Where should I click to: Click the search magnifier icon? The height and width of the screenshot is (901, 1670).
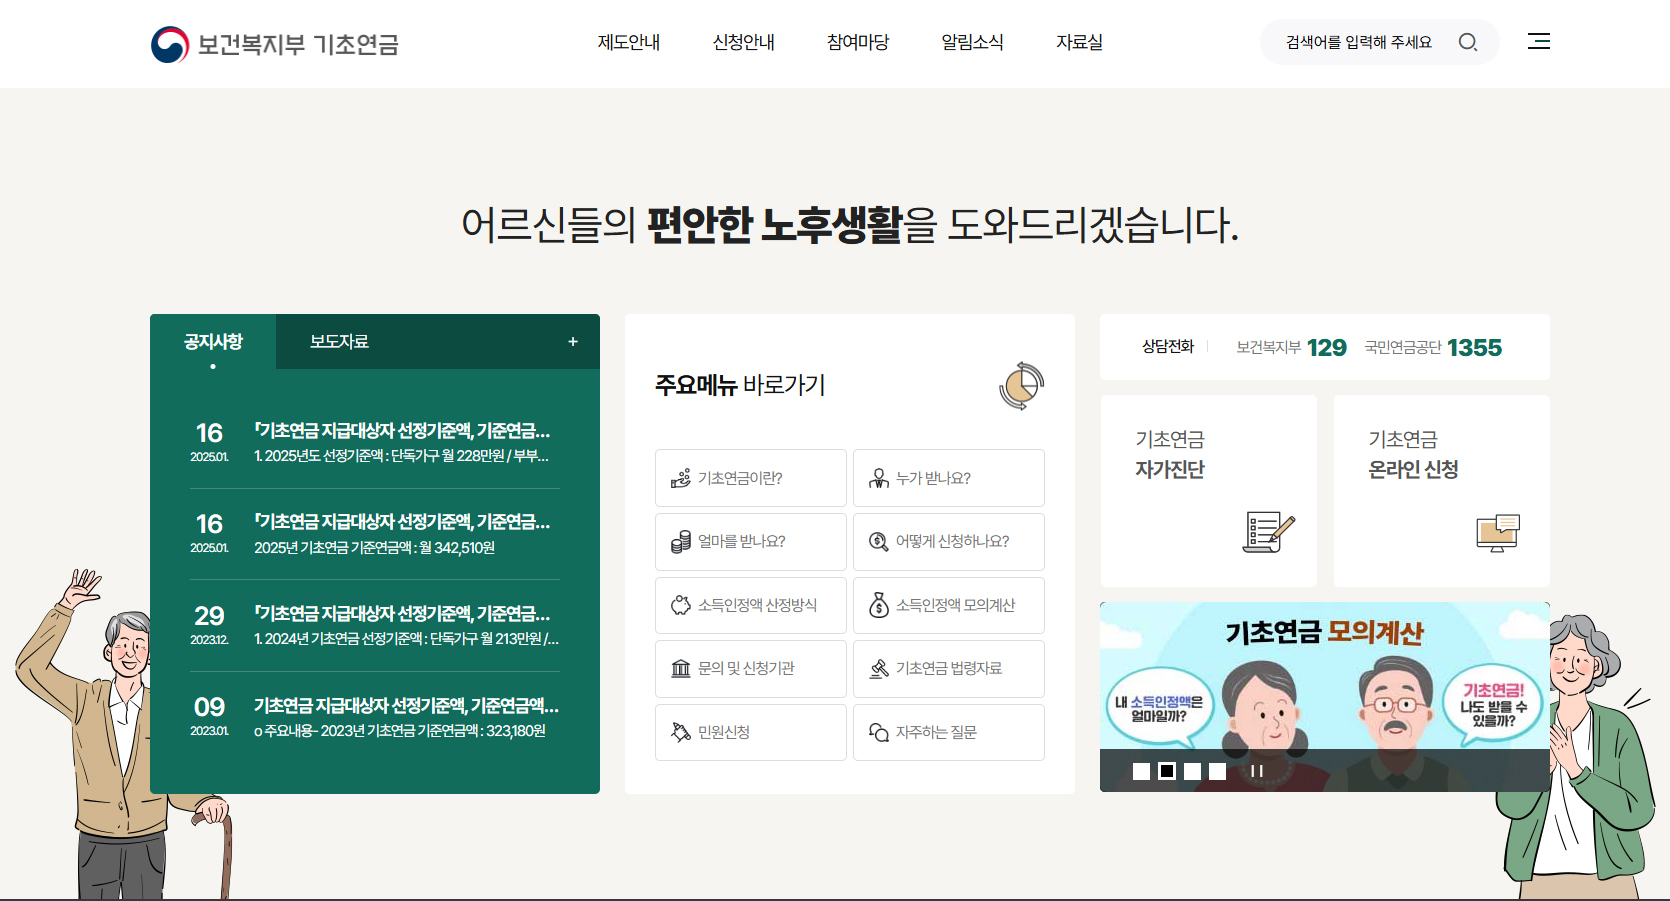1468,42
